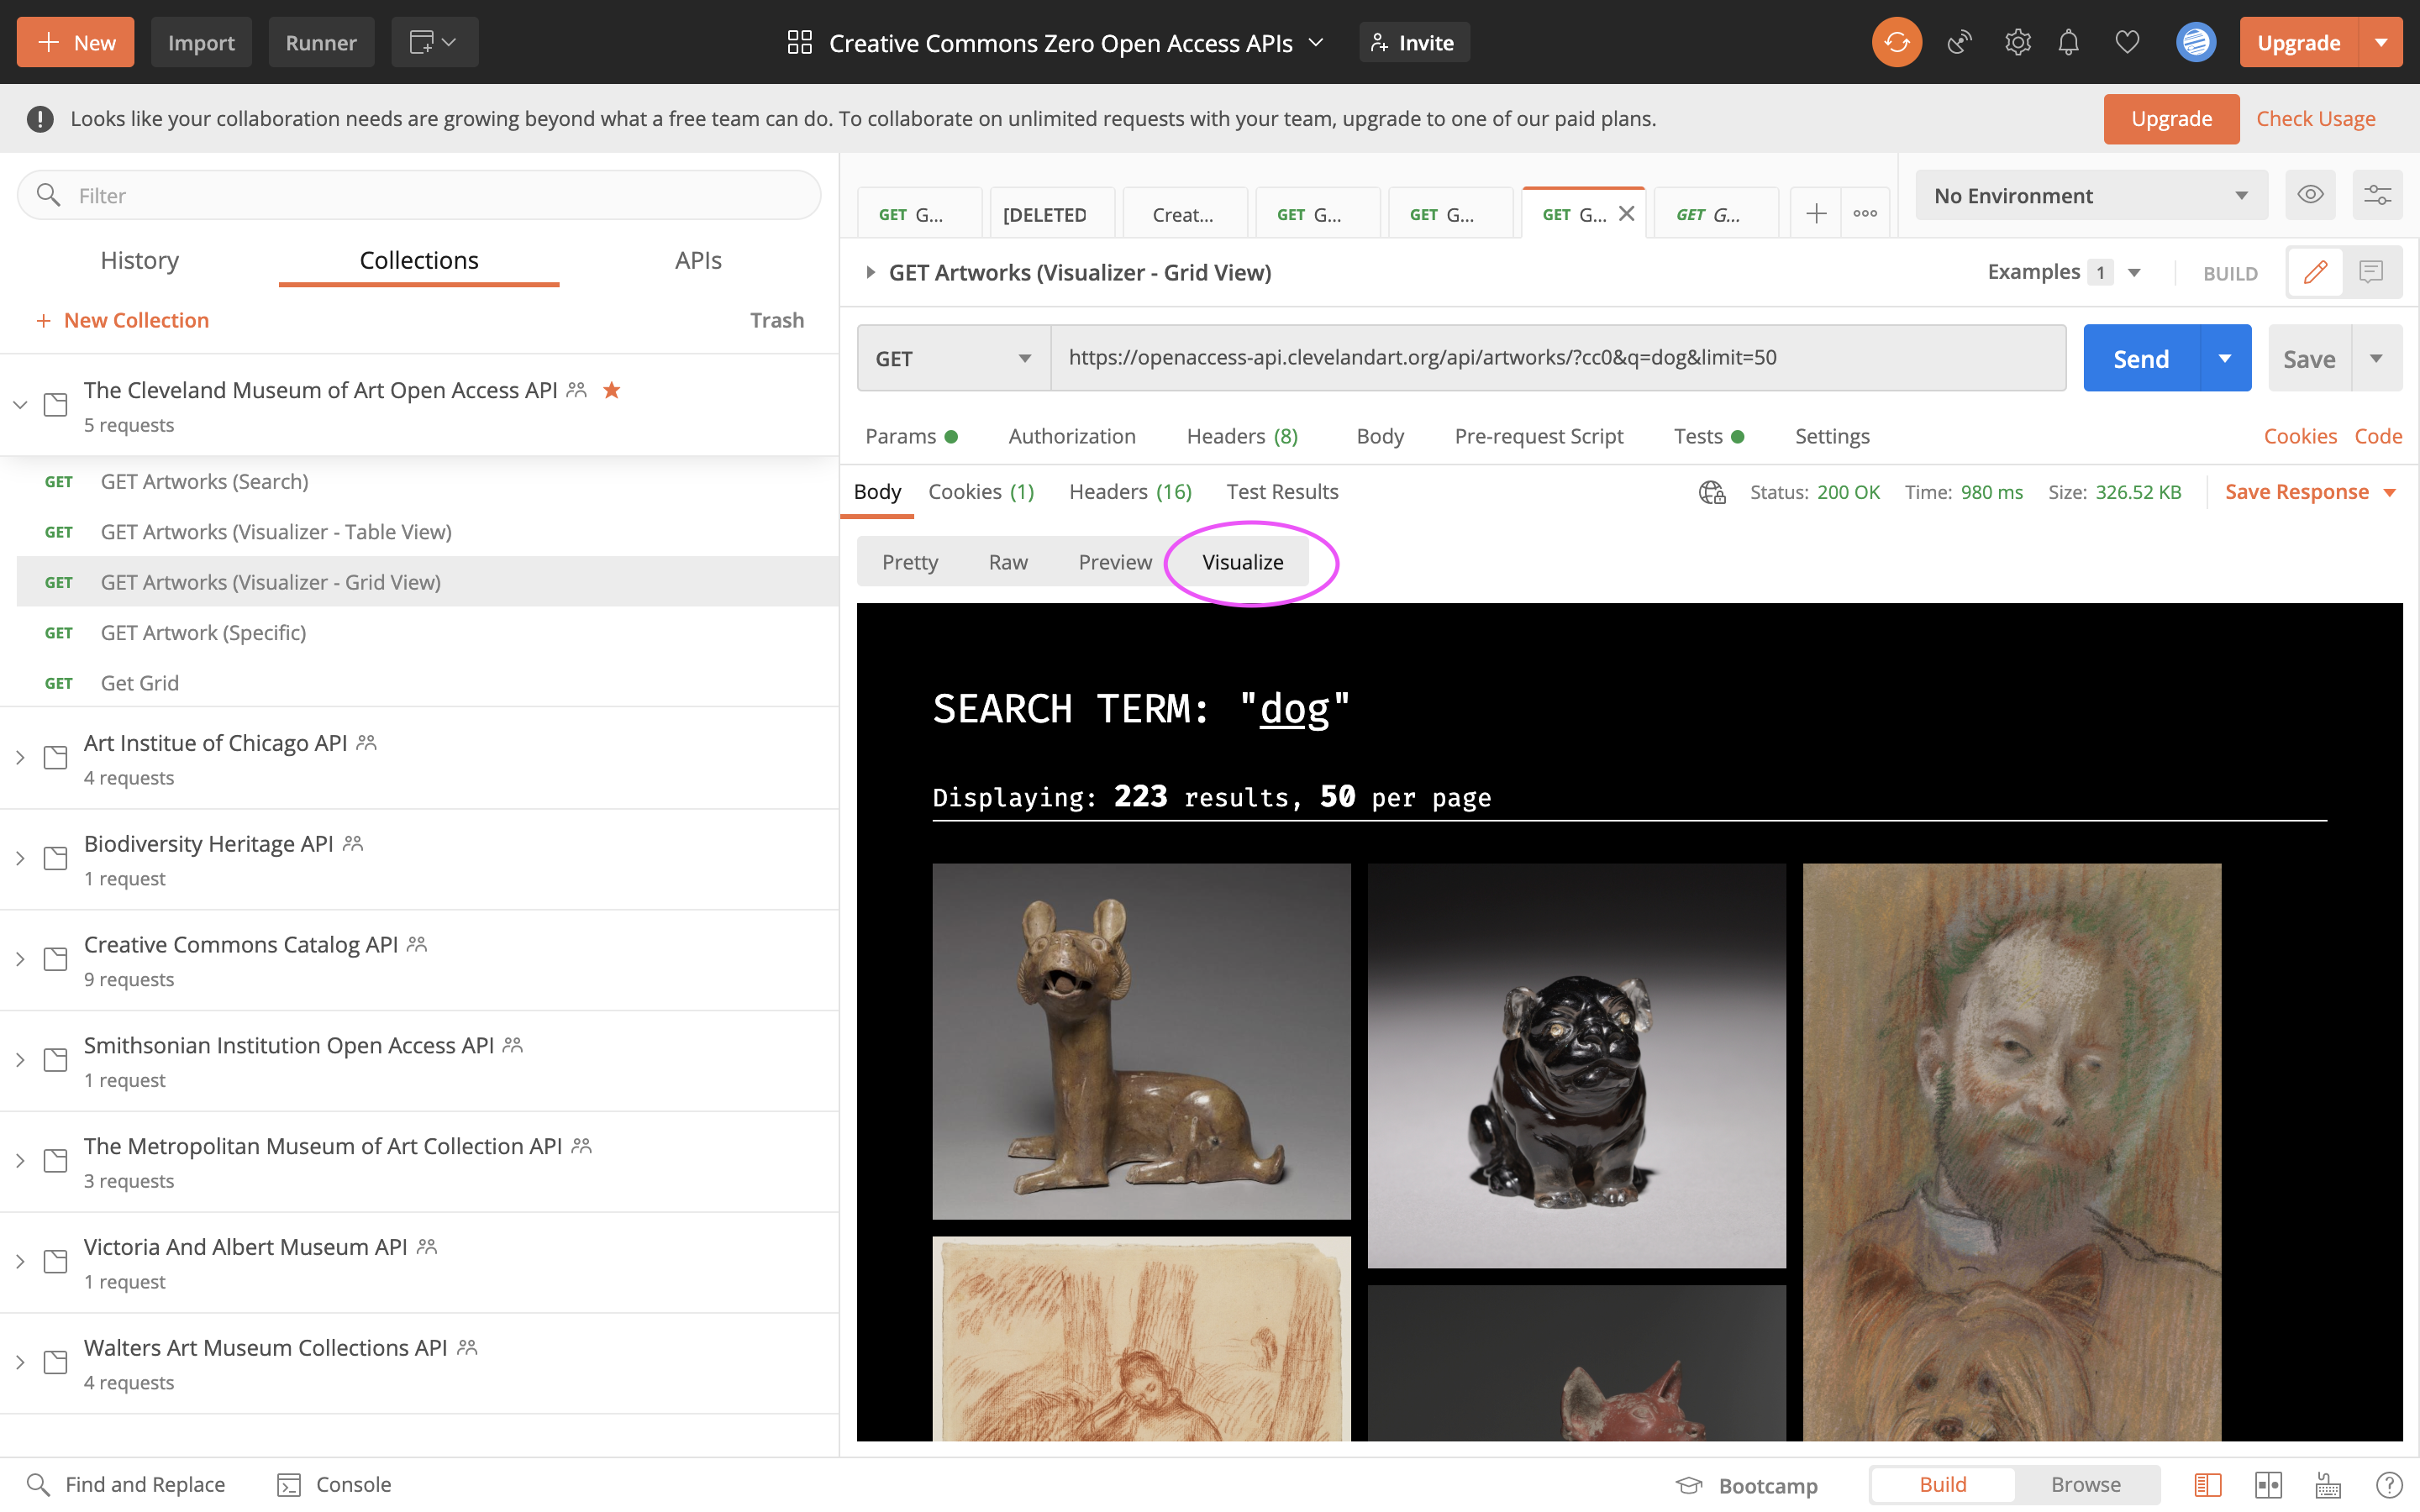Image resolution: width=2420 pixels, height=1512 pixels.
Task: Click the help question mark icon
Action: pyautogui.click(x=2388, y=1484)
